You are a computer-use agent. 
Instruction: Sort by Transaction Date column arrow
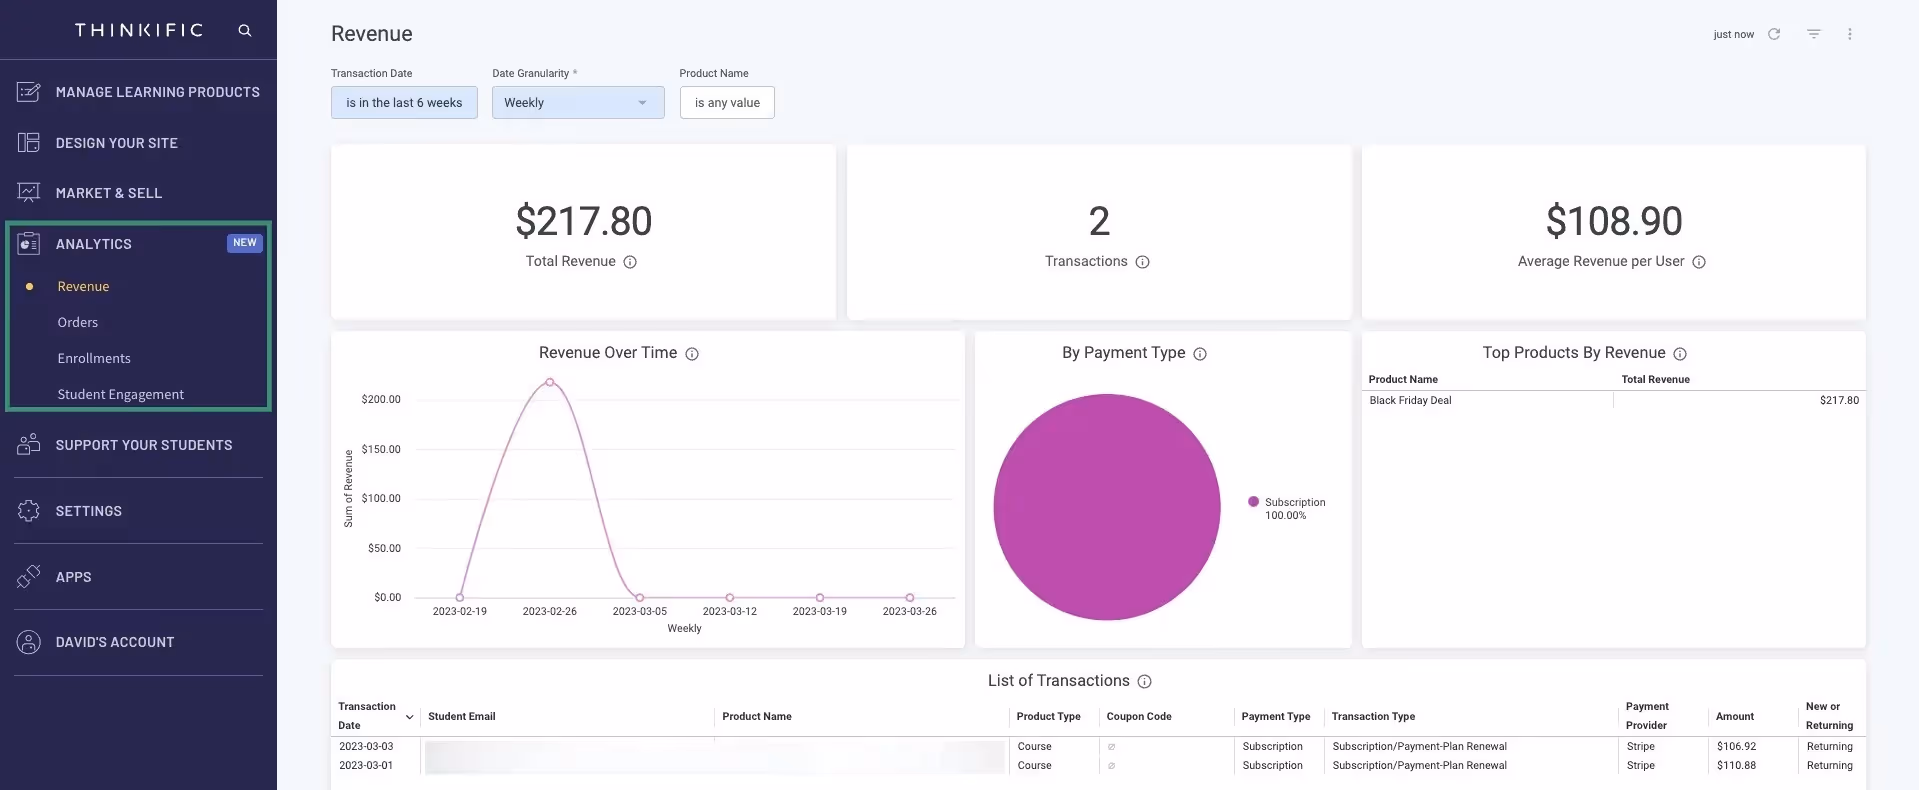pyautogui.click(x=409, y=717)
